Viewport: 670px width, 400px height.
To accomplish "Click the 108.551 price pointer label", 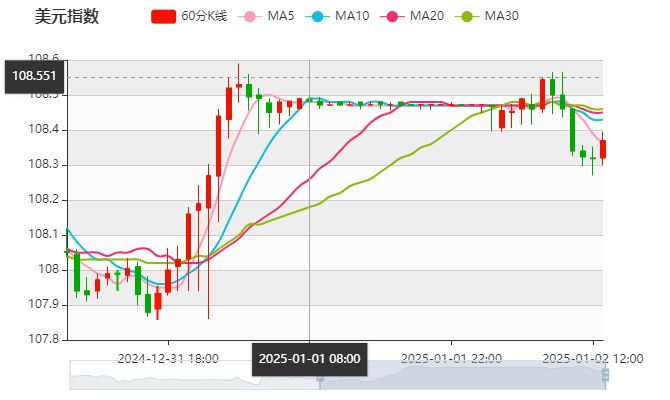I will point(34,76).
